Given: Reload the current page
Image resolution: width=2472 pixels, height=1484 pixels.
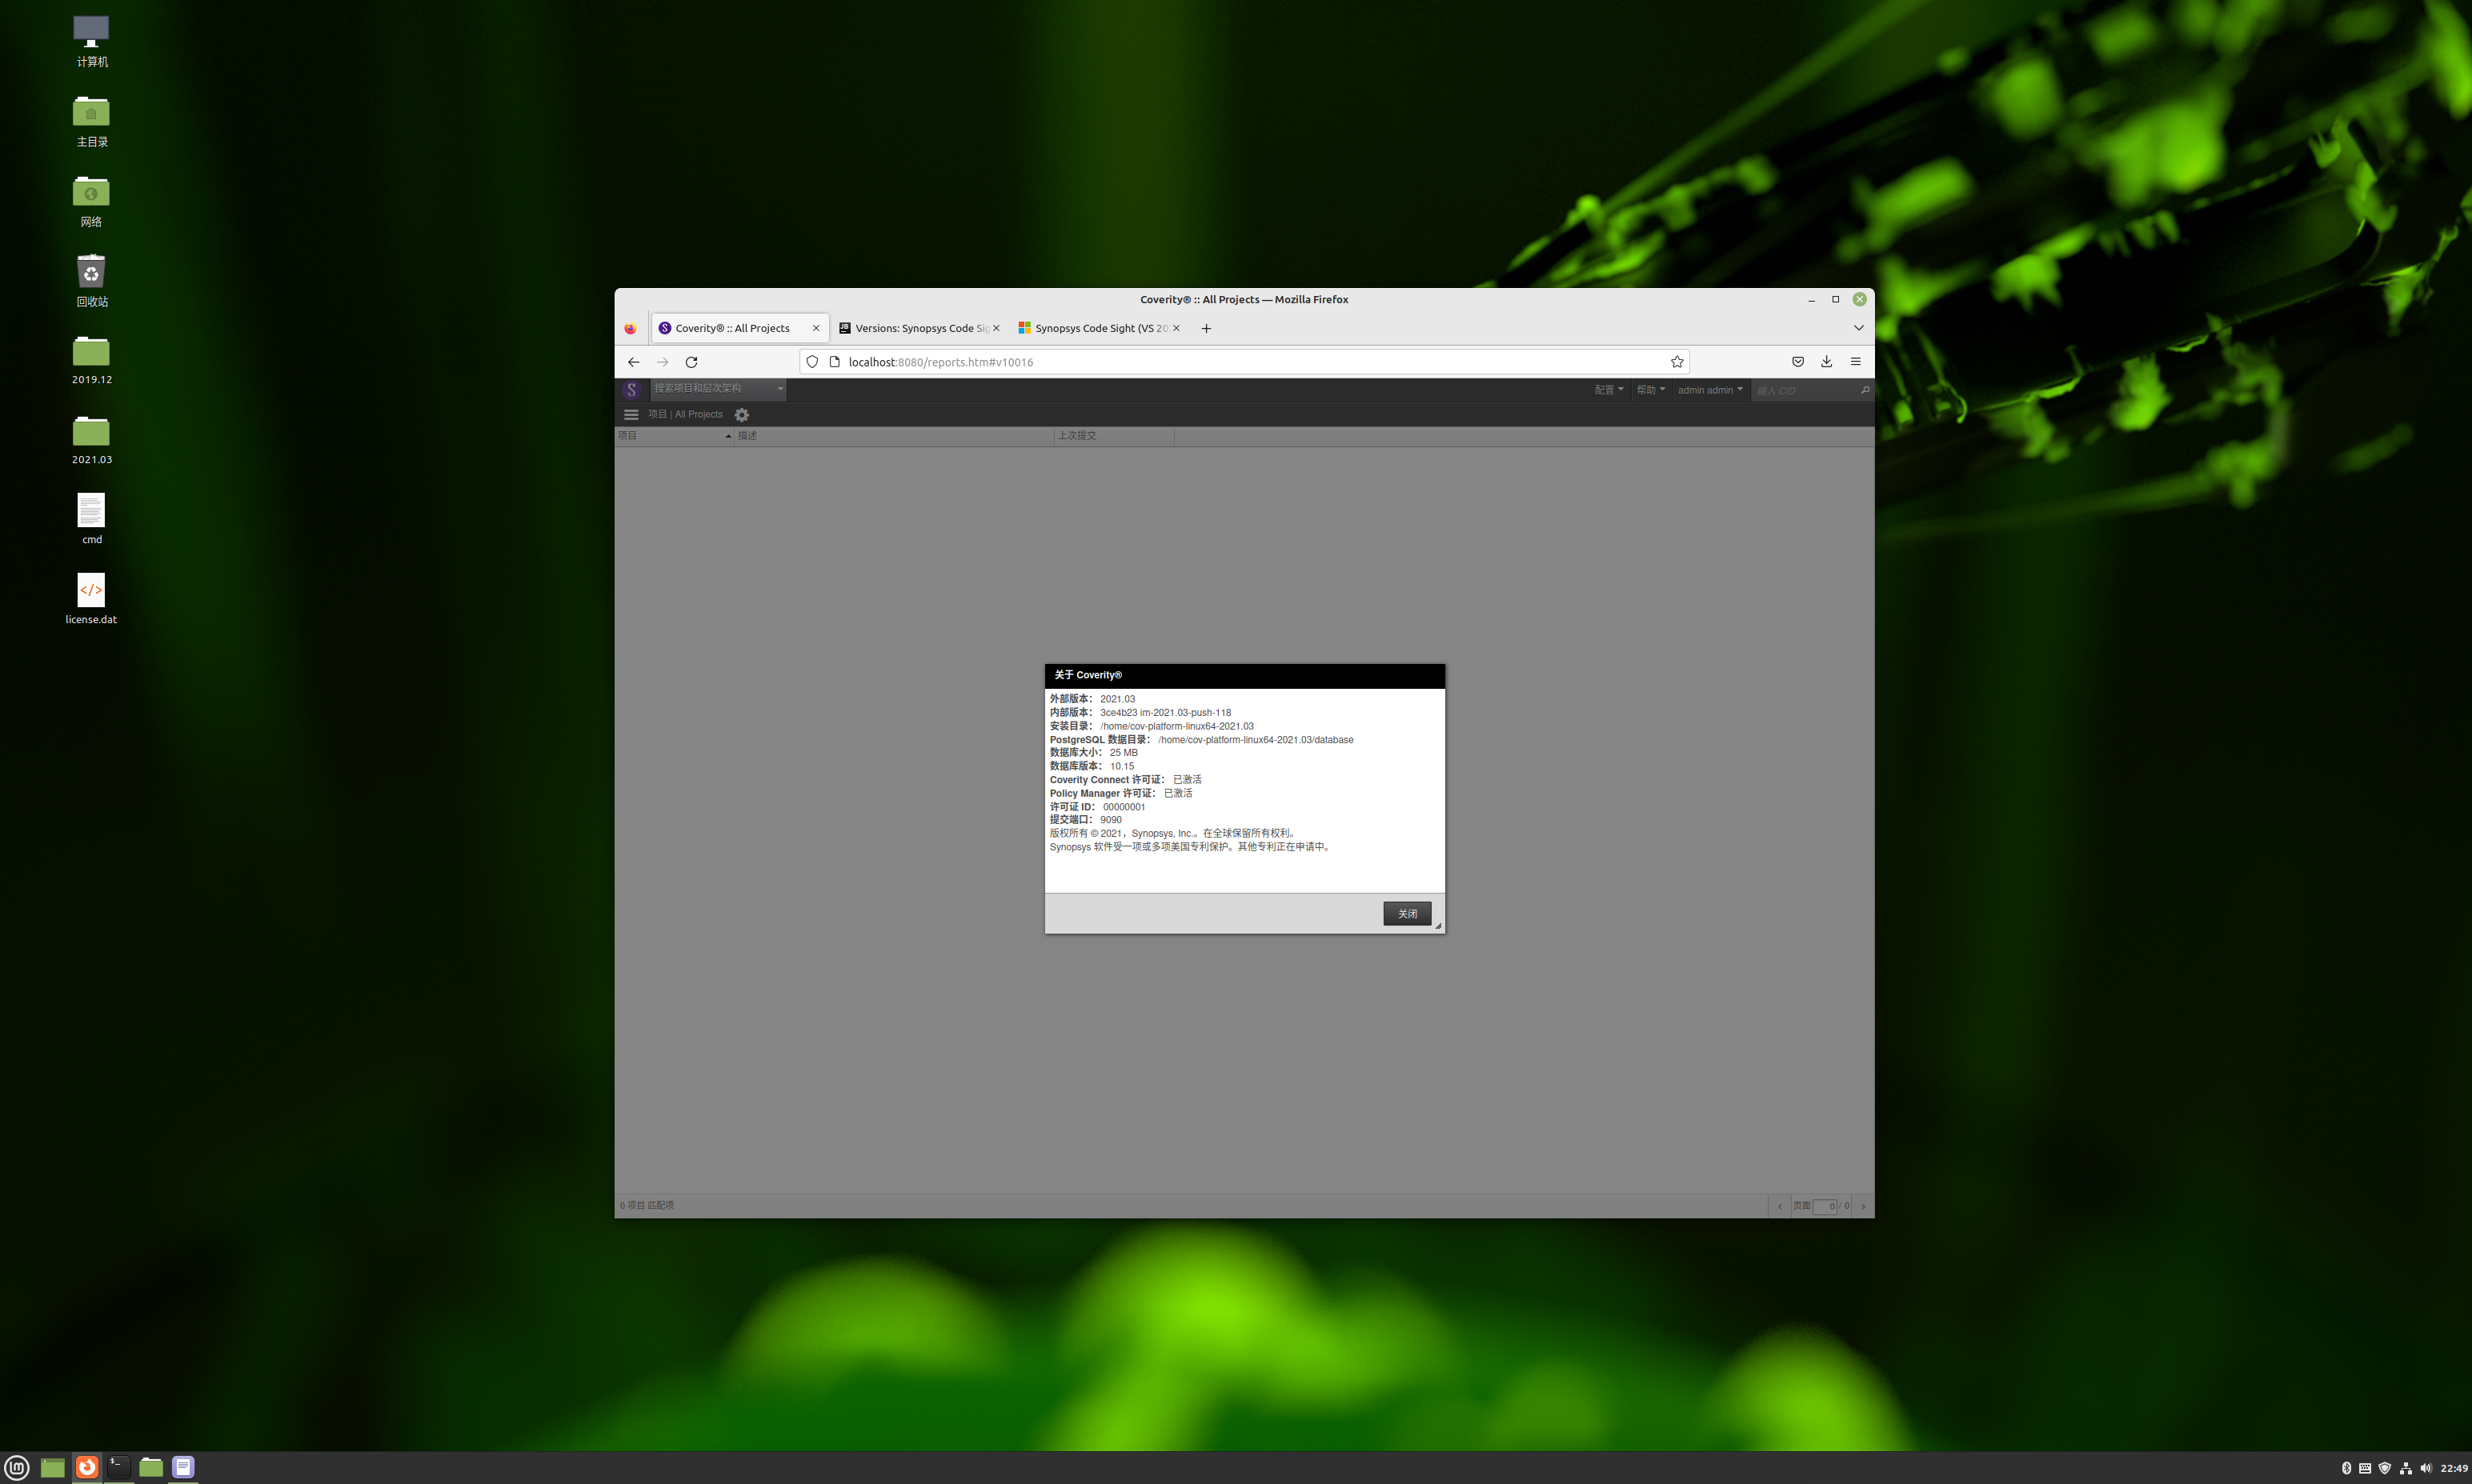Looking at the screenshot, I should 691,362.
